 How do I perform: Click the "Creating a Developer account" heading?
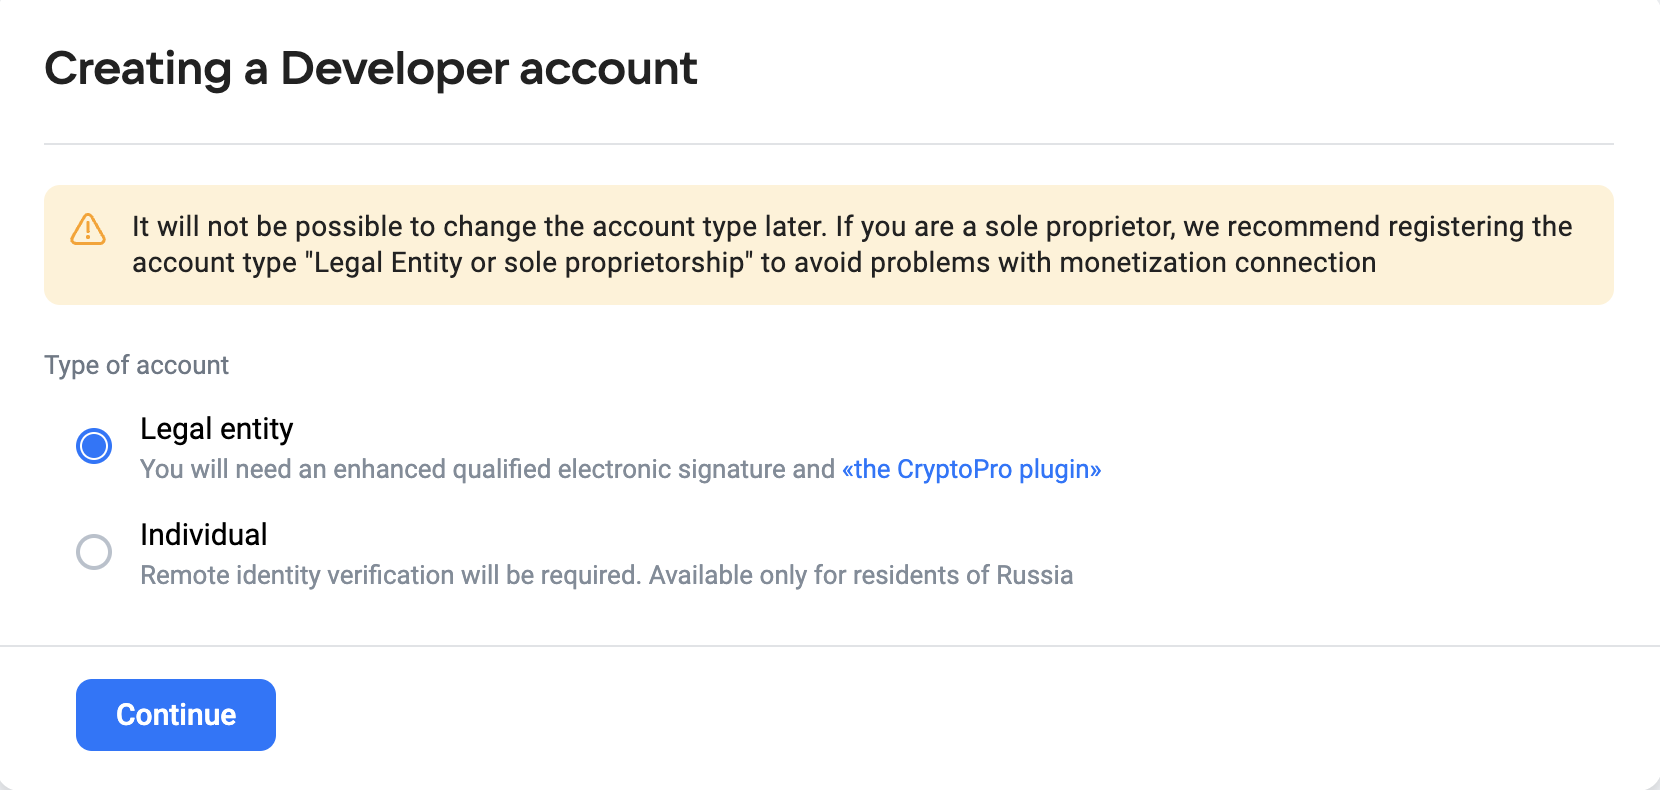pos(370,69)
